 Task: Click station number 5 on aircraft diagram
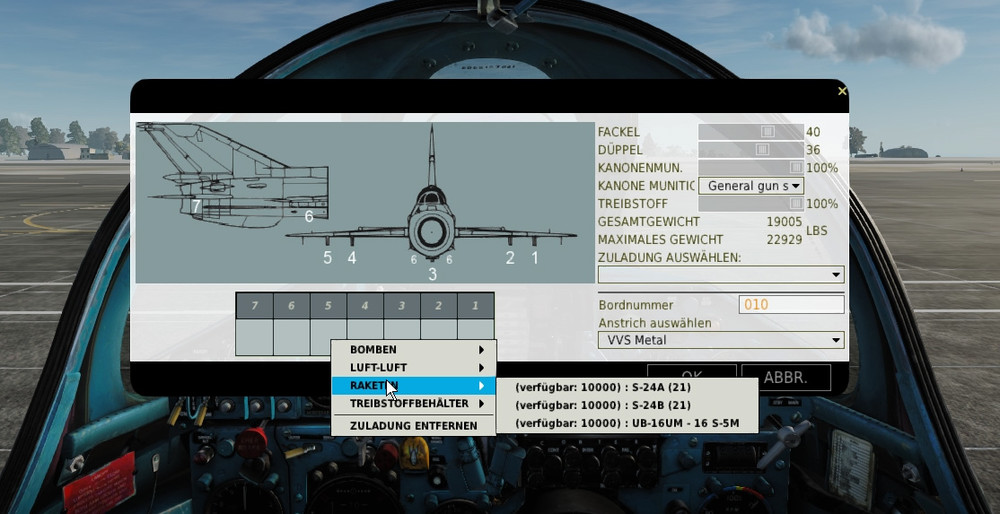(327, 258)
